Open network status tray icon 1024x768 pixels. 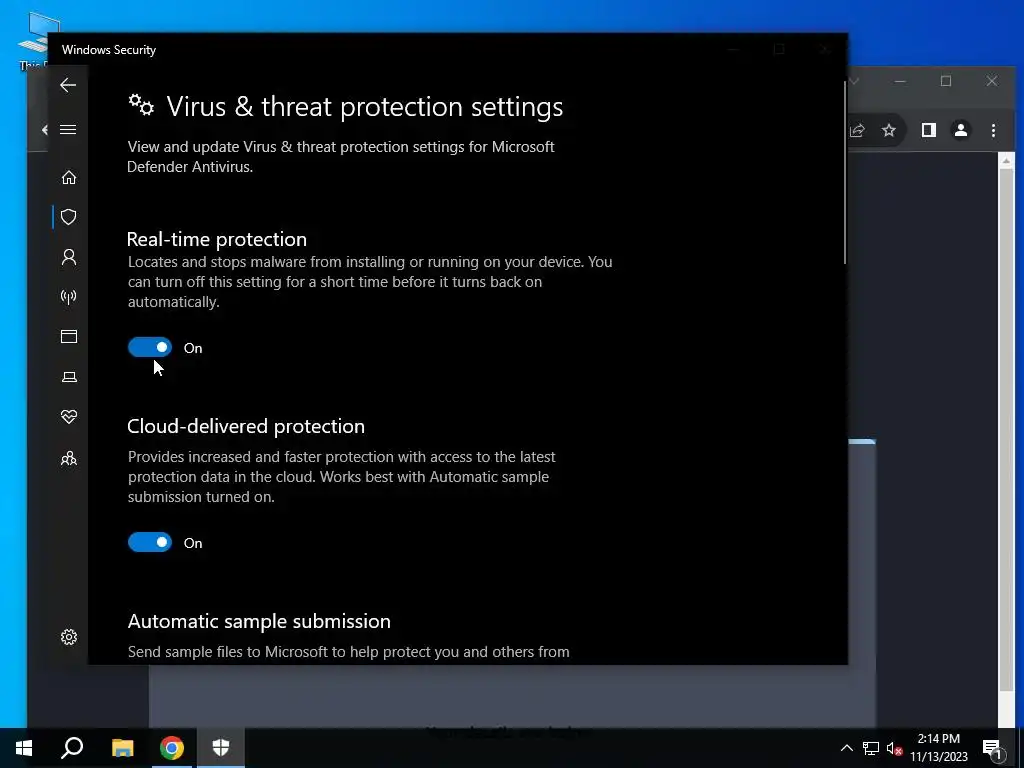871,748
